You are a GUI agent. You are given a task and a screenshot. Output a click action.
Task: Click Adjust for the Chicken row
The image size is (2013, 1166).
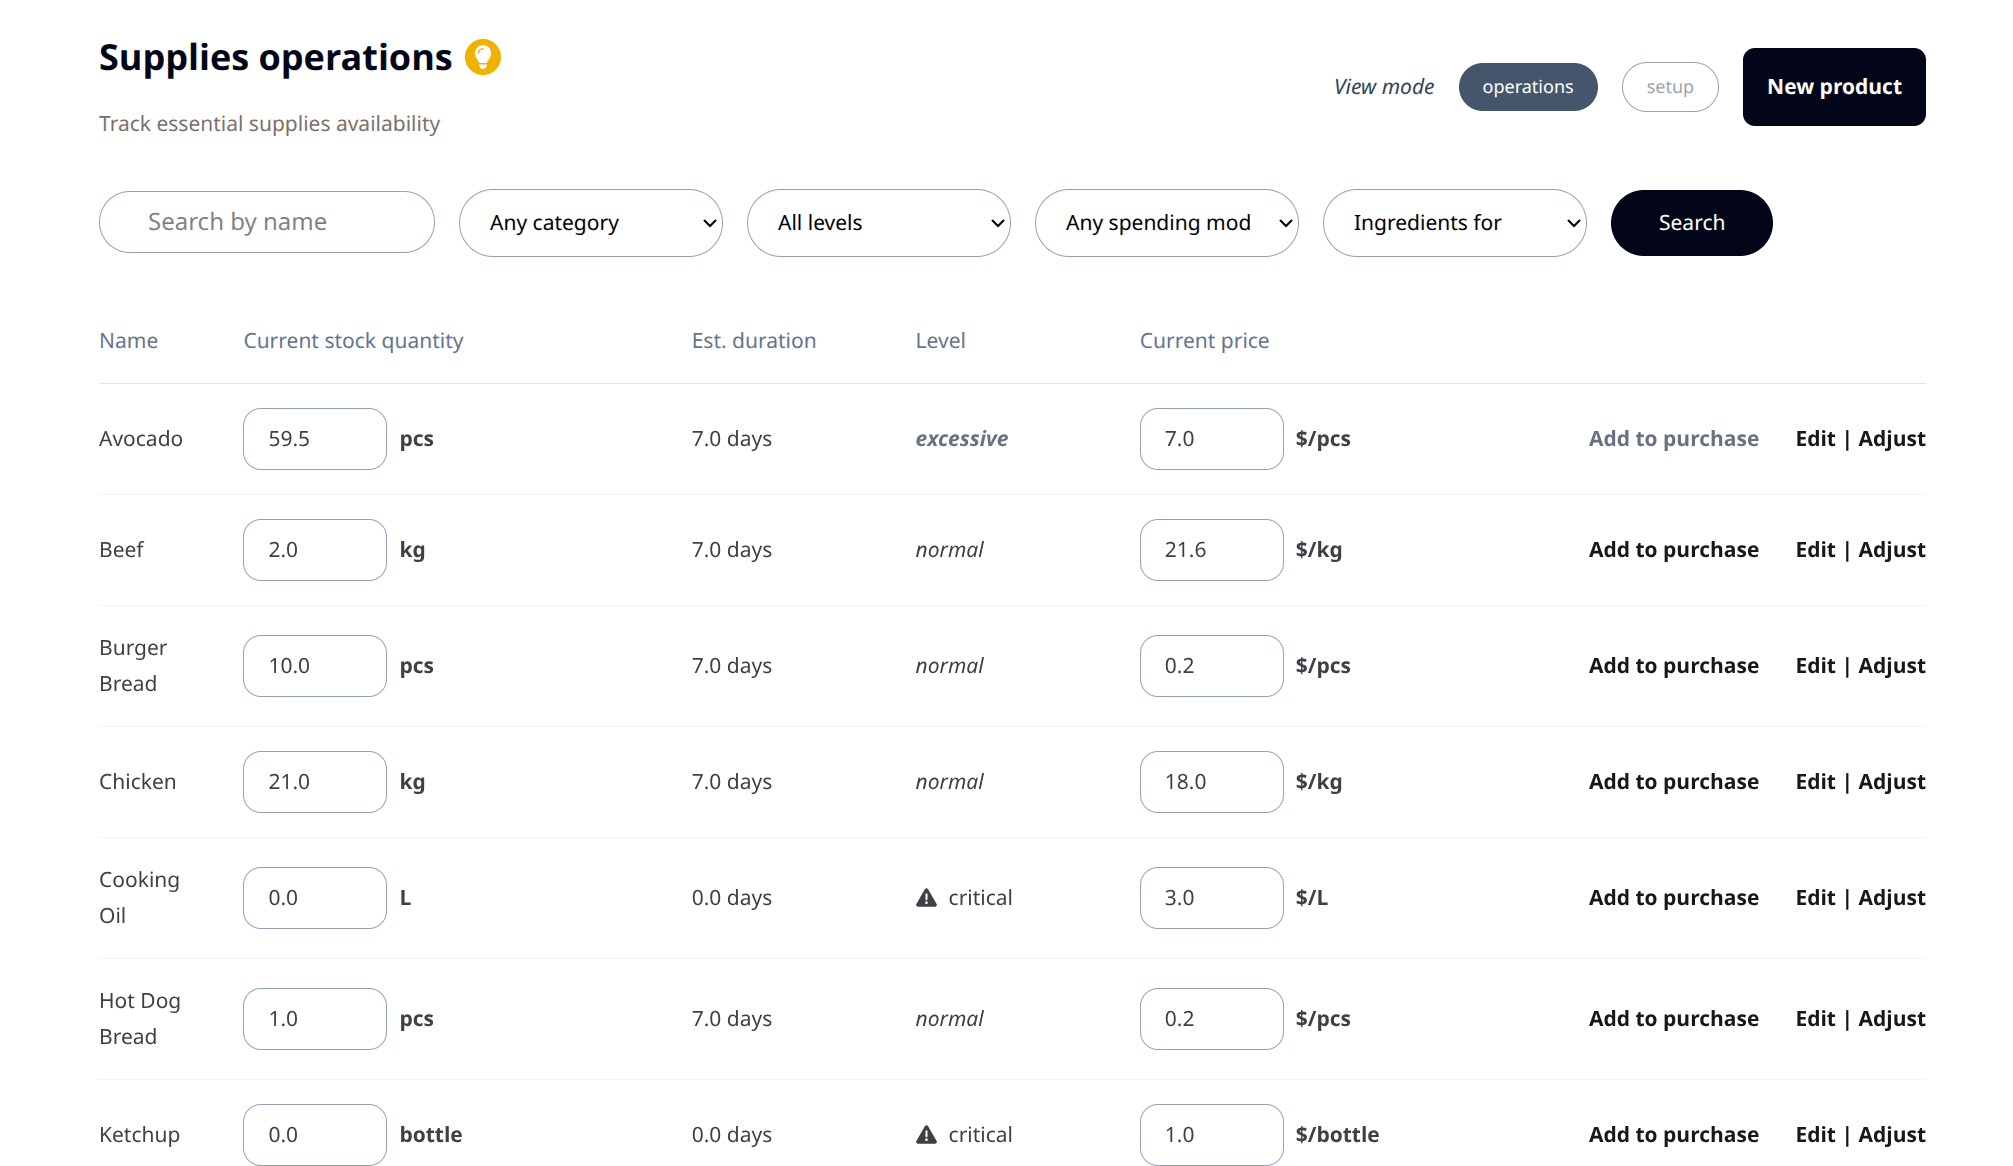coord(1891,782)
